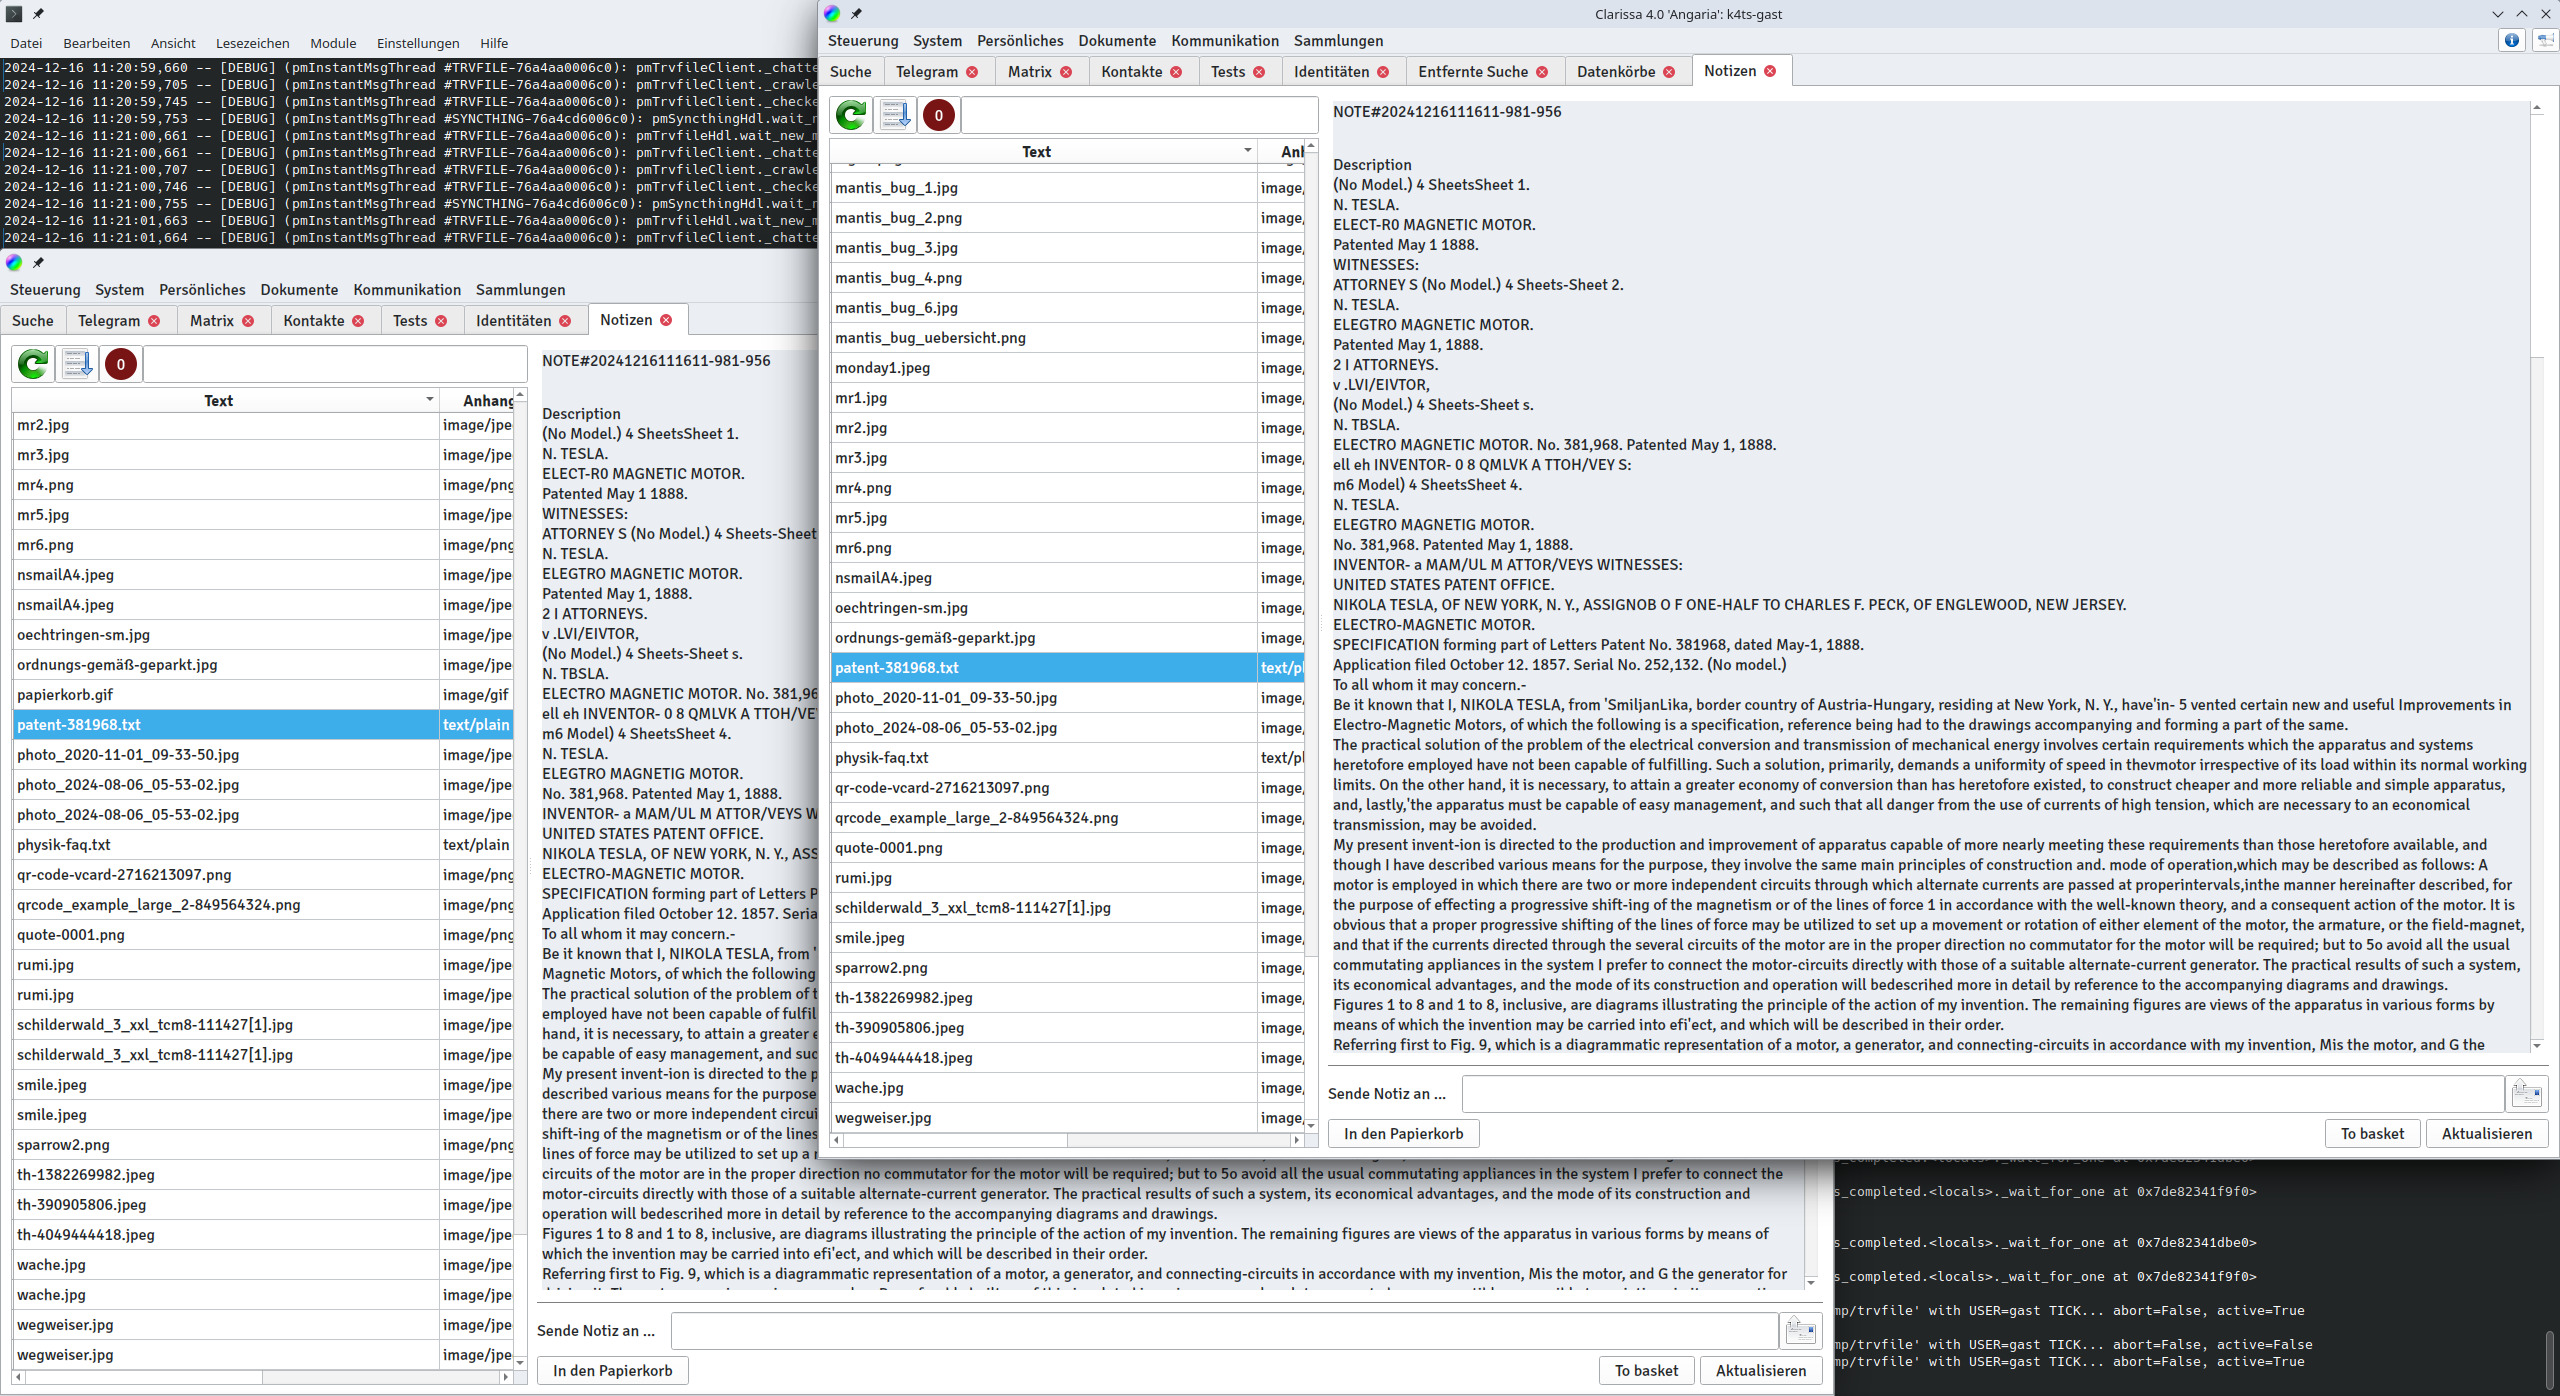This screenshot has height=1396, width=2560.
Task: Click the green refresh icon in back Clarissa window
Action: pyautogui.click(x=33, y=364)
